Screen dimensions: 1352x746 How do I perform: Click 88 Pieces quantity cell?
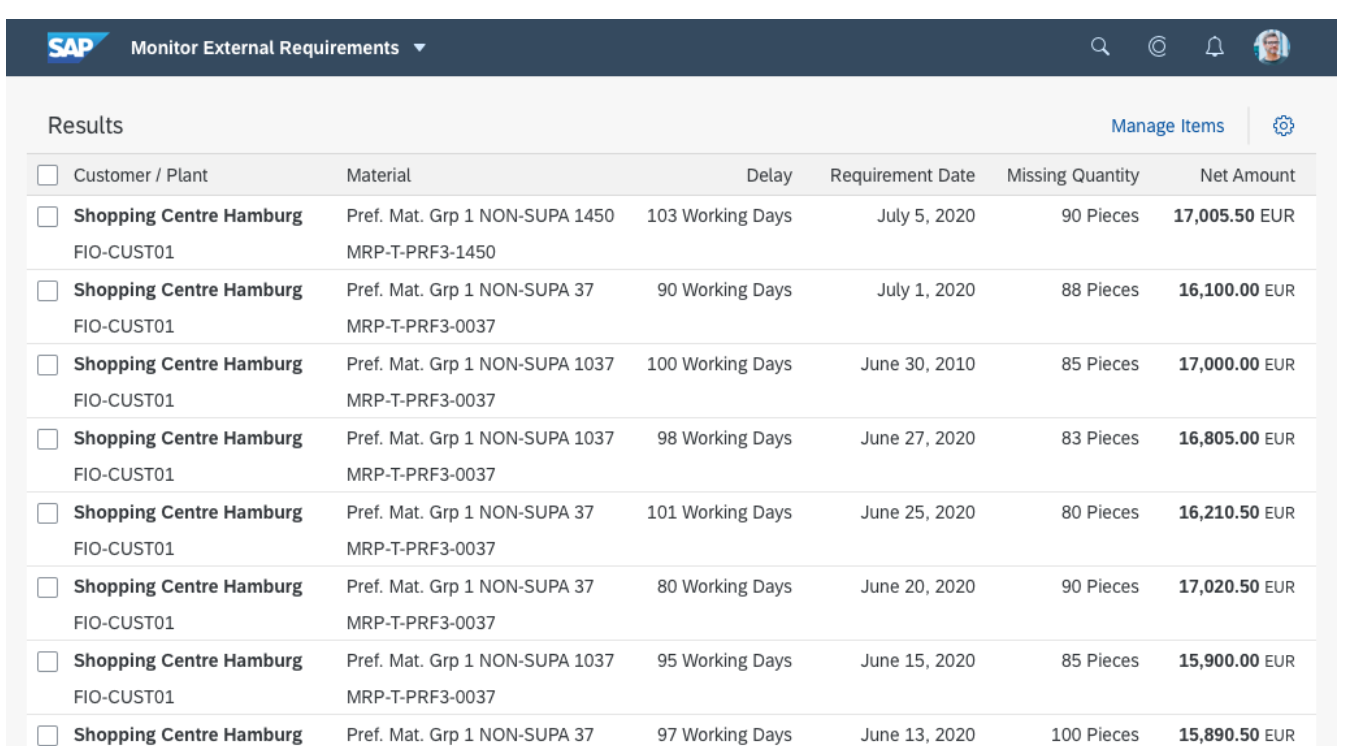tap(1100, 289)
